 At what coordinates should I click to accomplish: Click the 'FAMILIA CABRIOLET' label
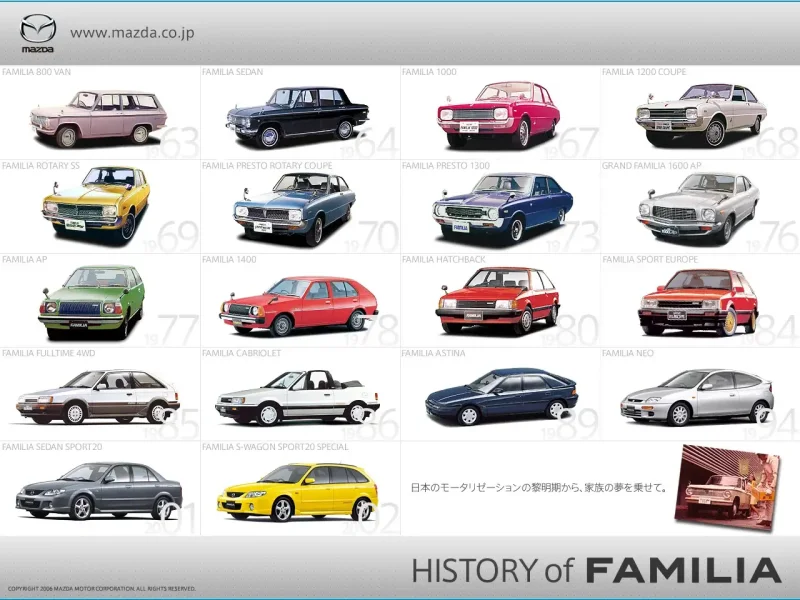tap(241, 353)
